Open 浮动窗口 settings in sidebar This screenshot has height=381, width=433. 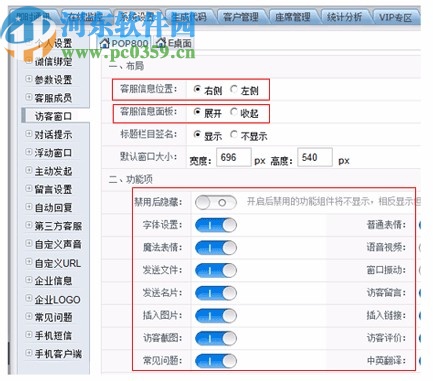click(53, 153)
